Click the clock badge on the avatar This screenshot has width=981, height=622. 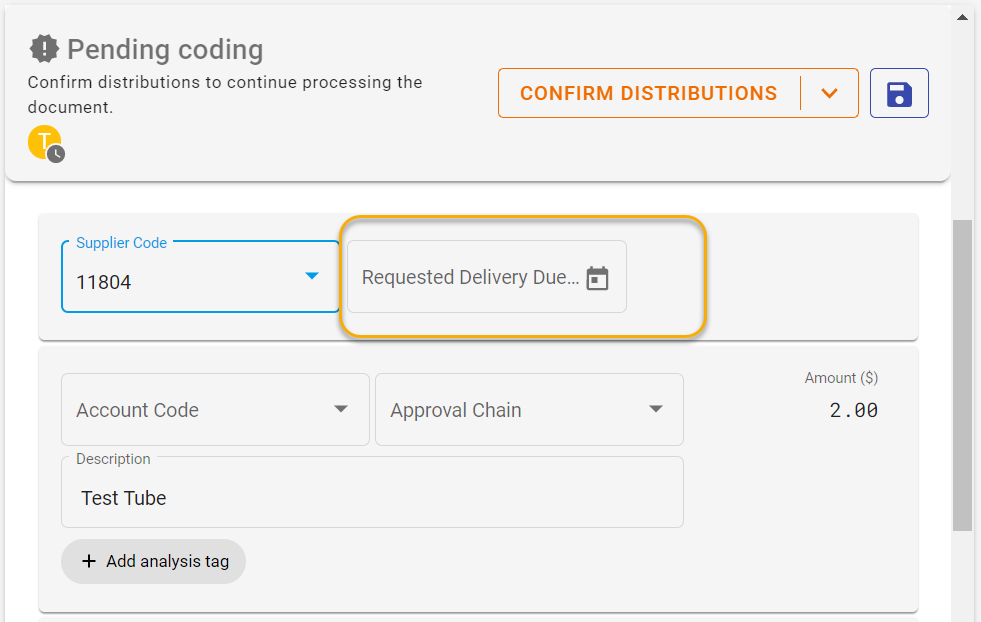(x=57, y=154)
